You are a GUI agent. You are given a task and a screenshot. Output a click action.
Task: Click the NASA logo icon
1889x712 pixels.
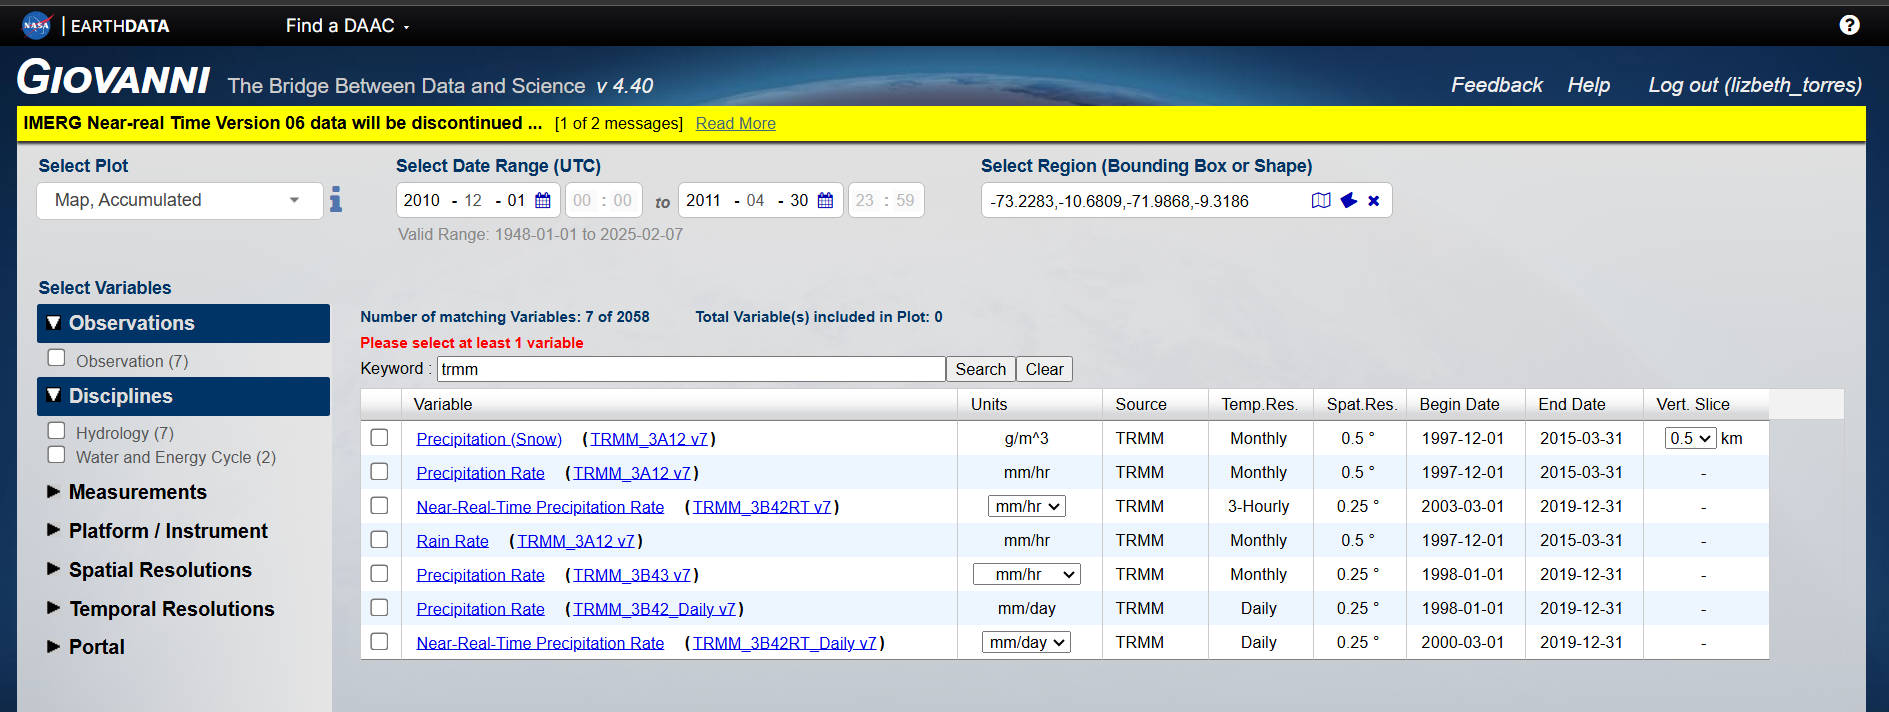coord(37,25)
